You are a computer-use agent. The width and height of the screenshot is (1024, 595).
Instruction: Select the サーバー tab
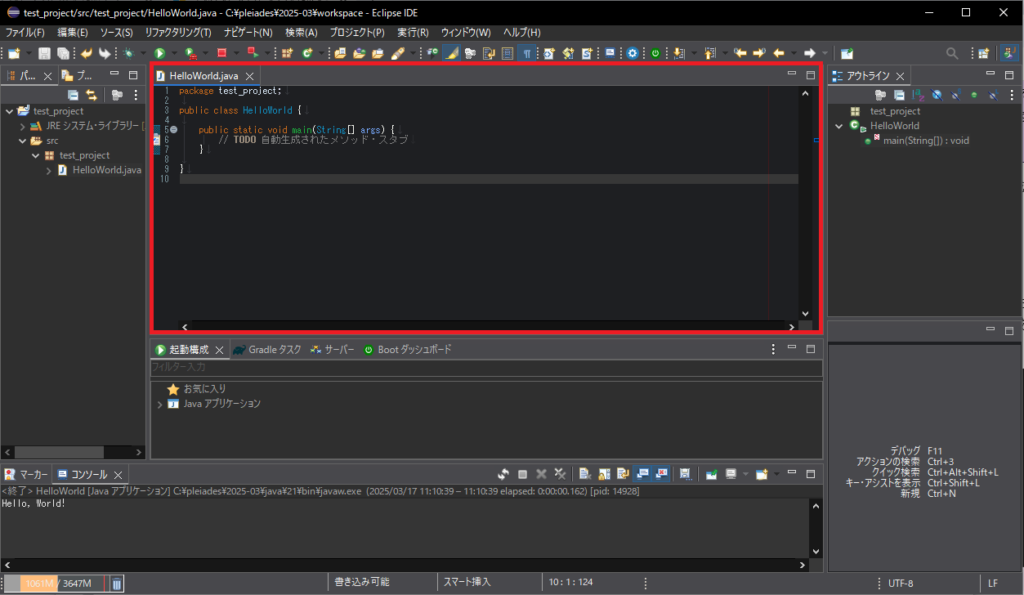click(332, 349)
